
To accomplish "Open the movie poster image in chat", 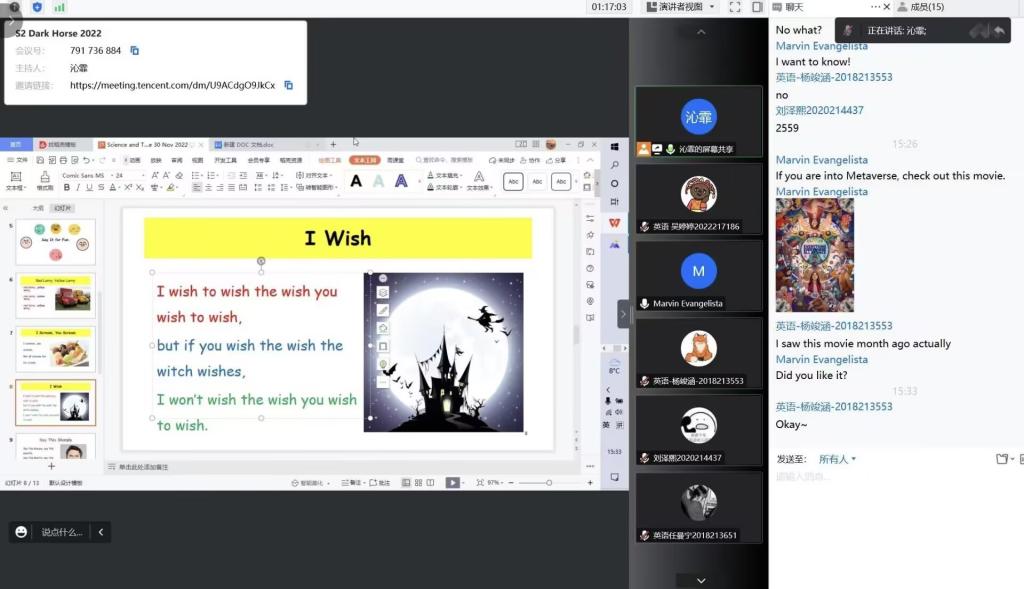I will tap(814, 255).
